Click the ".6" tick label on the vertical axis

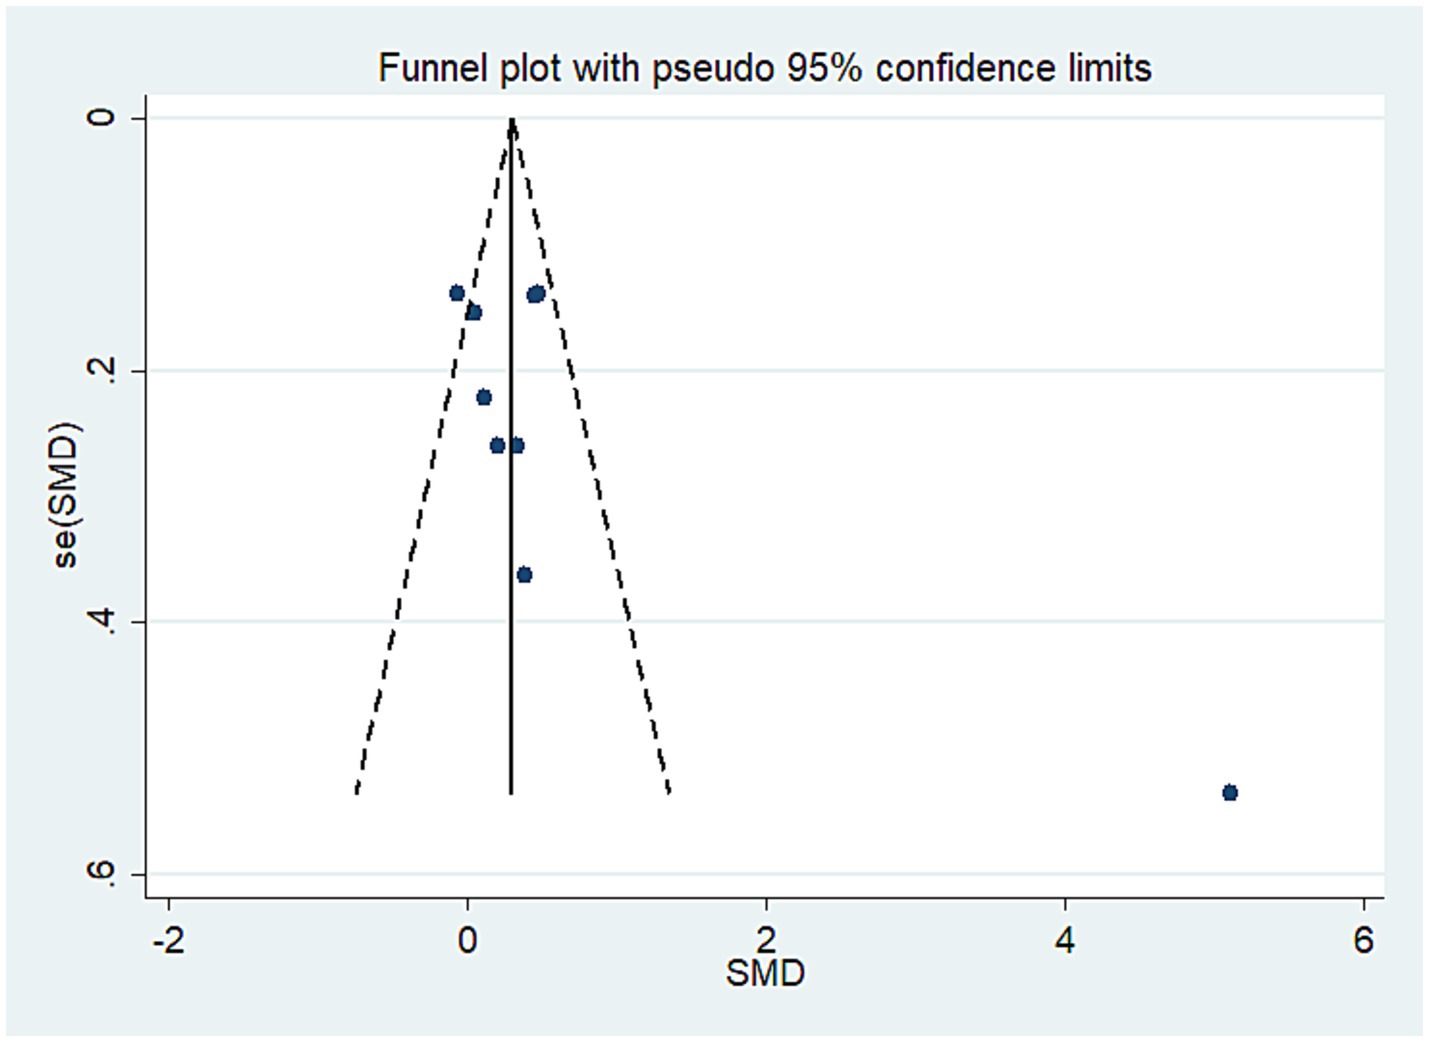100,874
